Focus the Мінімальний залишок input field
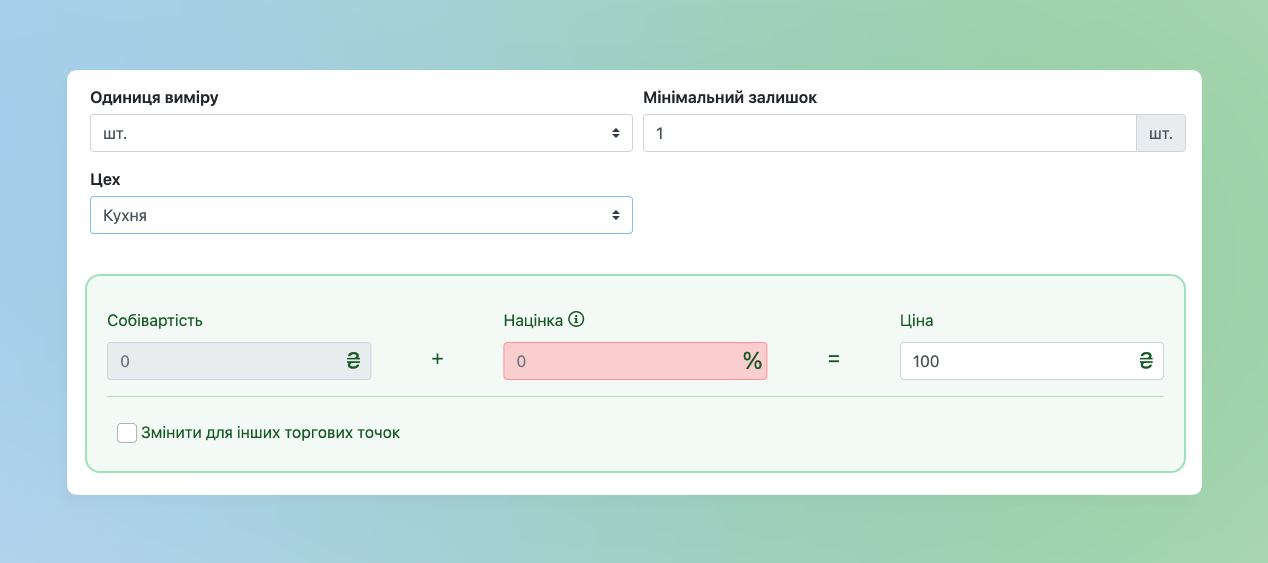Image resolution: width=1268 pixels, height=563 pixels. point(890,133)
